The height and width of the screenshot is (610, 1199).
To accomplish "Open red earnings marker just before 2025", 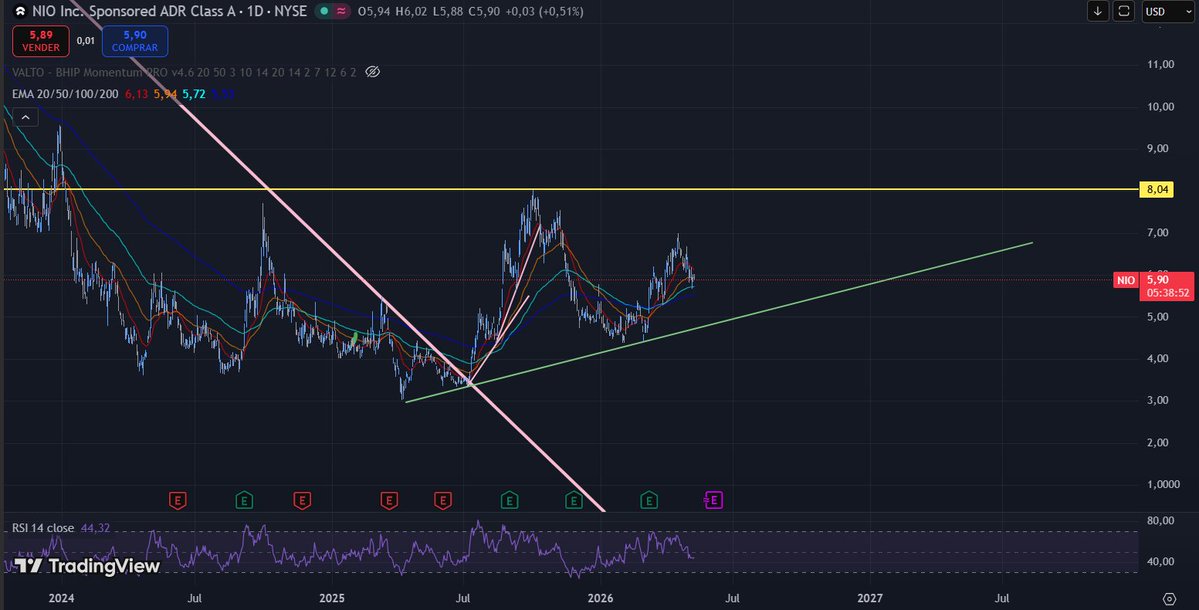I will coord(302,501).
